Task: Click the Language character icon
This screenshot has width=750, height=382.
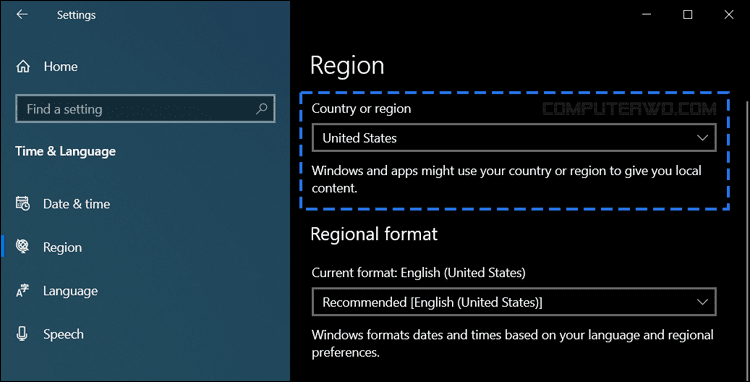Action: pyautogui.click(x=22, y=291)
